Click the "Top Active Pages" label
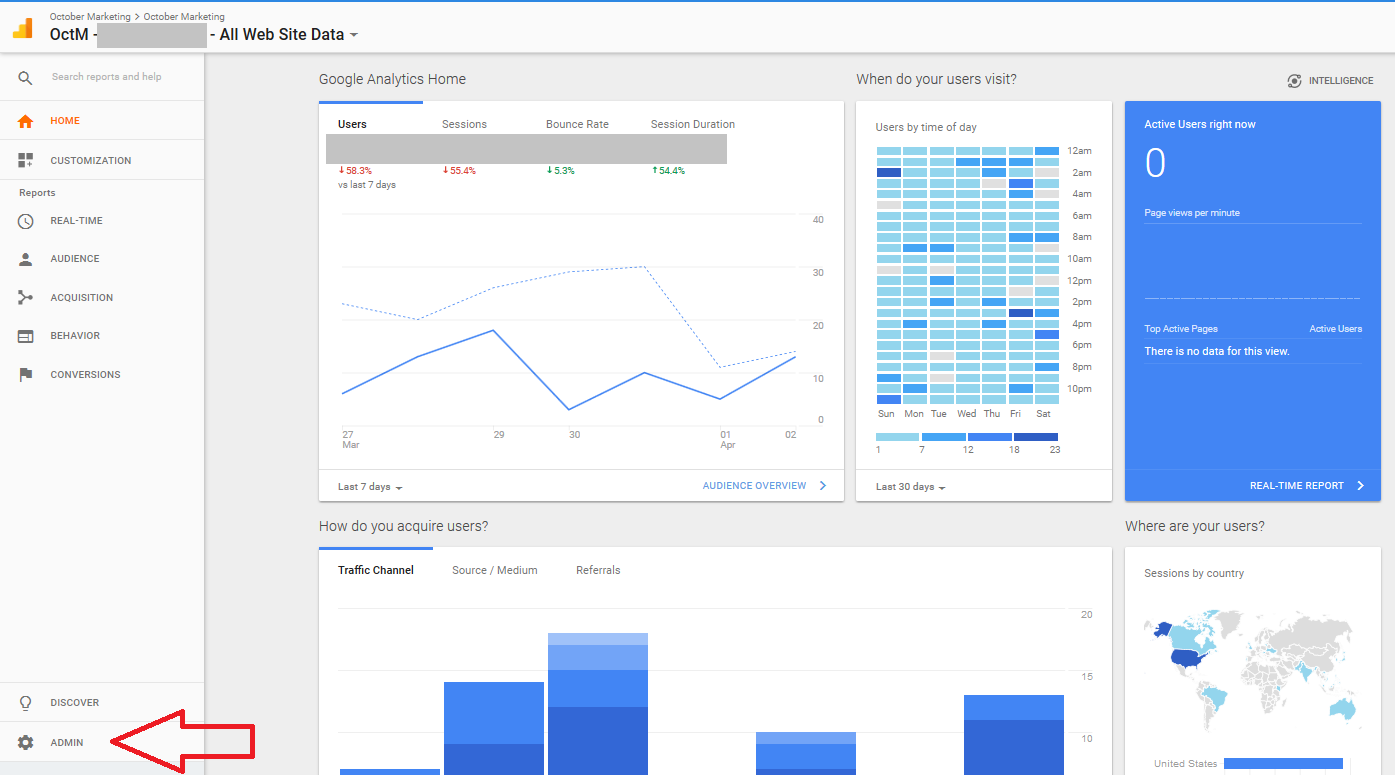 pos(1181,329)
